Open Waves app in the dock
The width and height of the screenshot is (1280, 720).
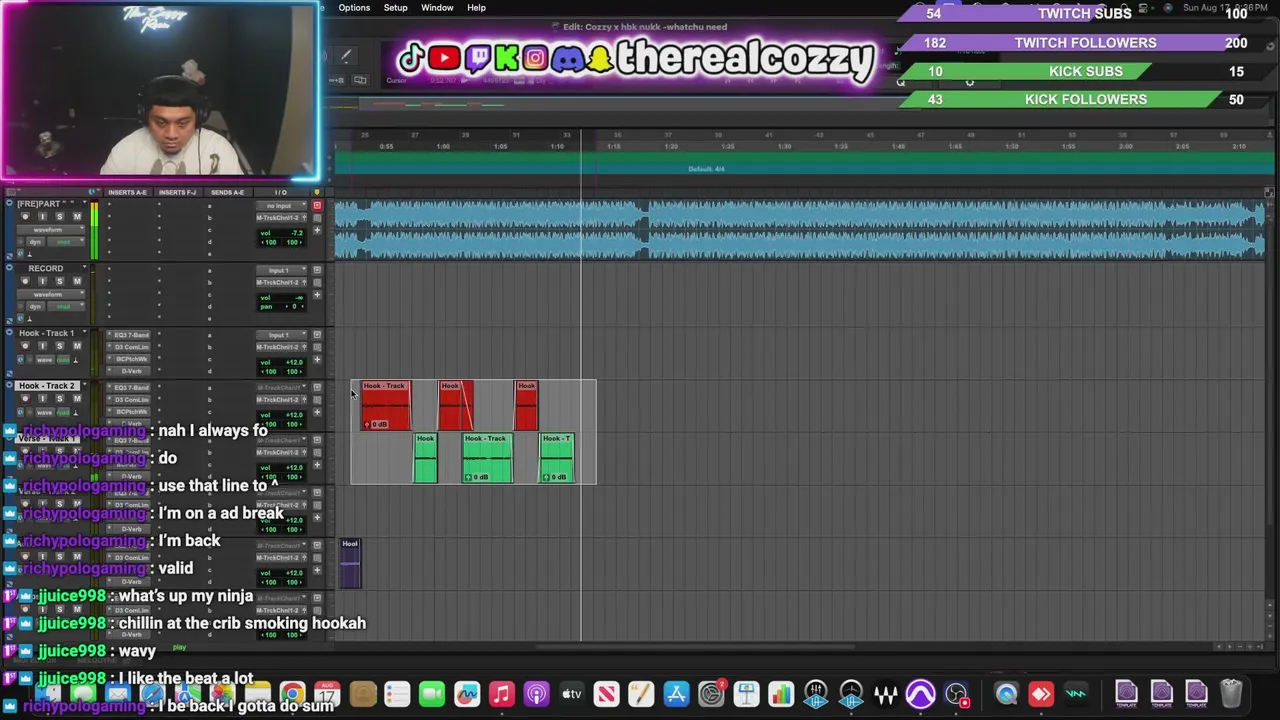coord(886,693)
